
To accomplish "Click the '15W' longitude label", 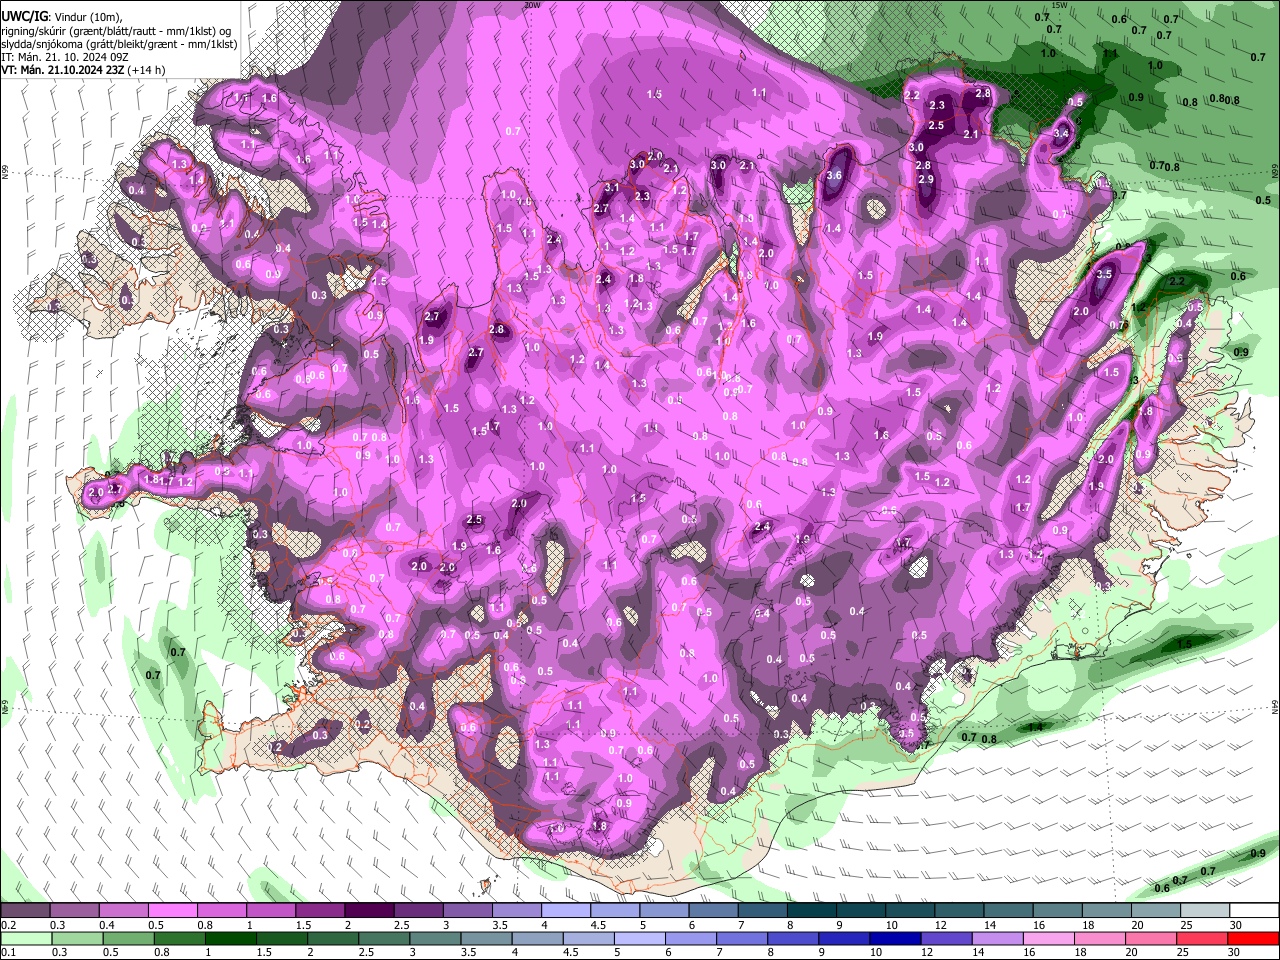I will (1059, 5).
